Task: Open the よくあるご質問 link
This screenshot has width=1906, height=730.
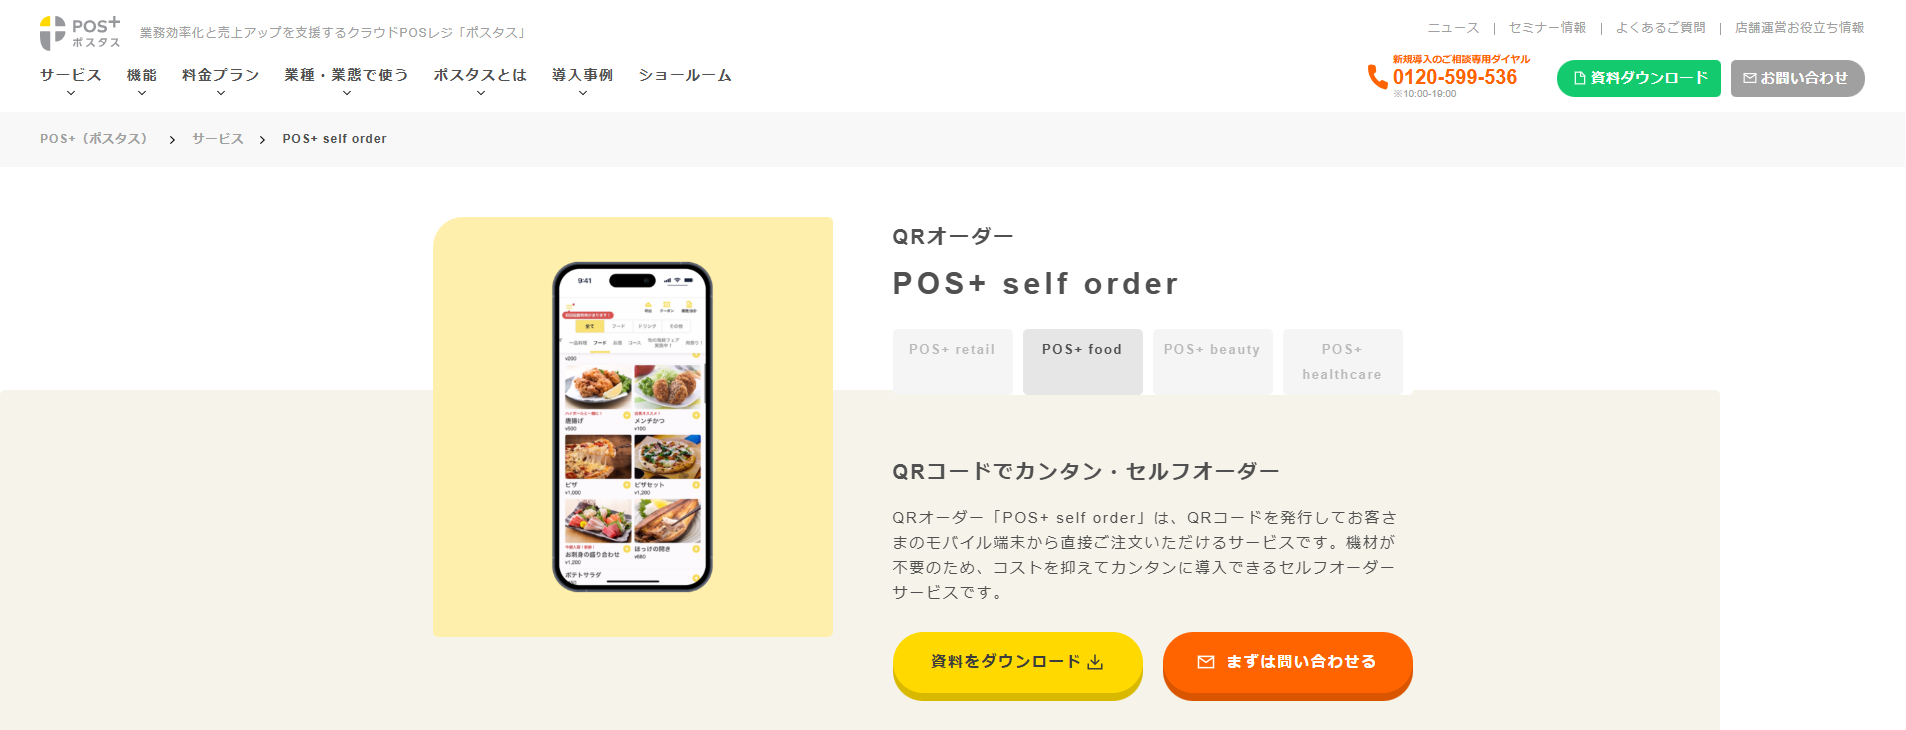Action: pyautogui.click(x=1660, y=28)
